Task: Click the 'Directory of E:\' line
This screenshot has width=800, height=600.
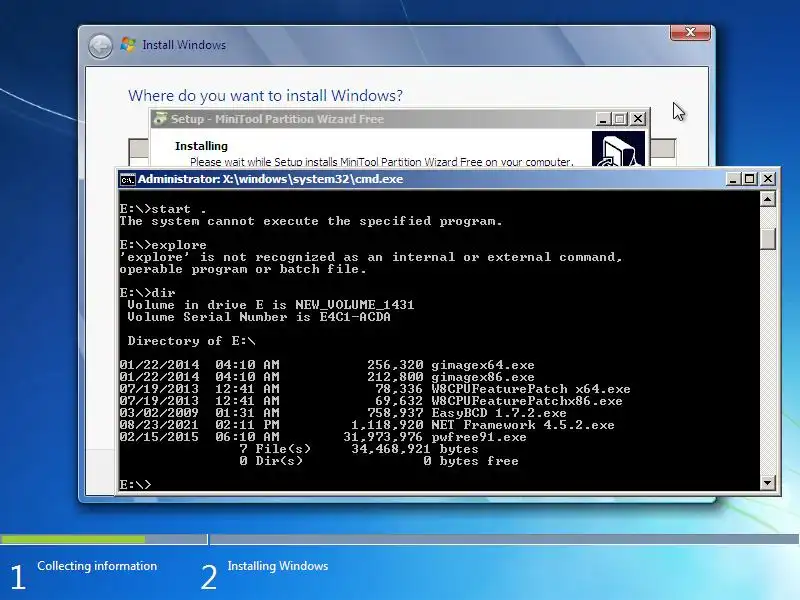Action: (191, 341)
